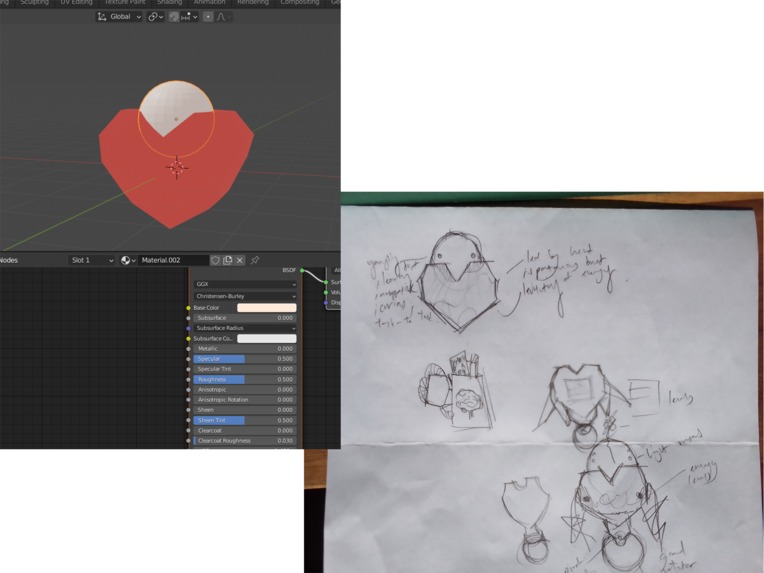Expand the Subsurface Radius dropdown
Screen dimensions: 764x573
(245, 328)
